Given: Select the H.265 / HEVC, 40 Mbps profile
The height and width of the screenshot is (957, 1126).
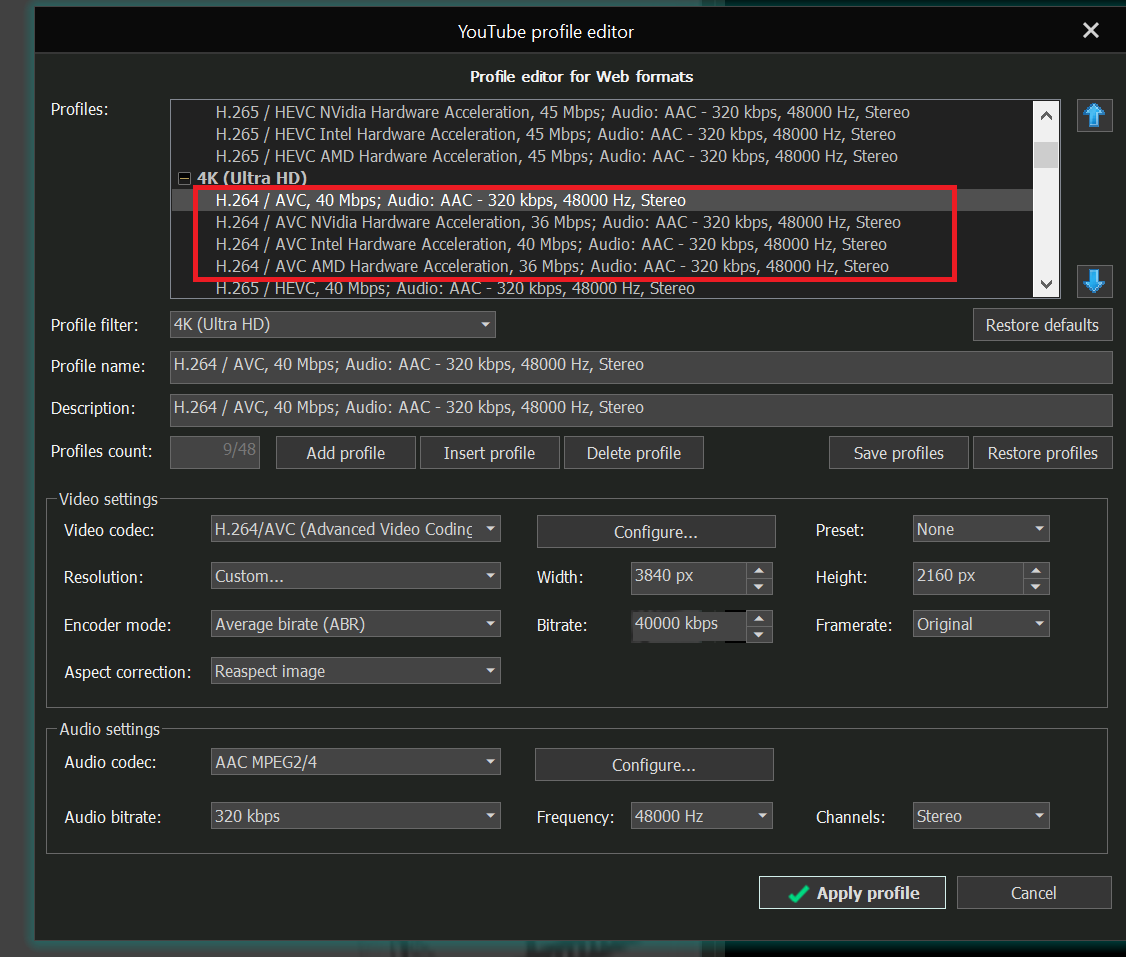Looking at the screenshot, I should (x=455, y=288).
